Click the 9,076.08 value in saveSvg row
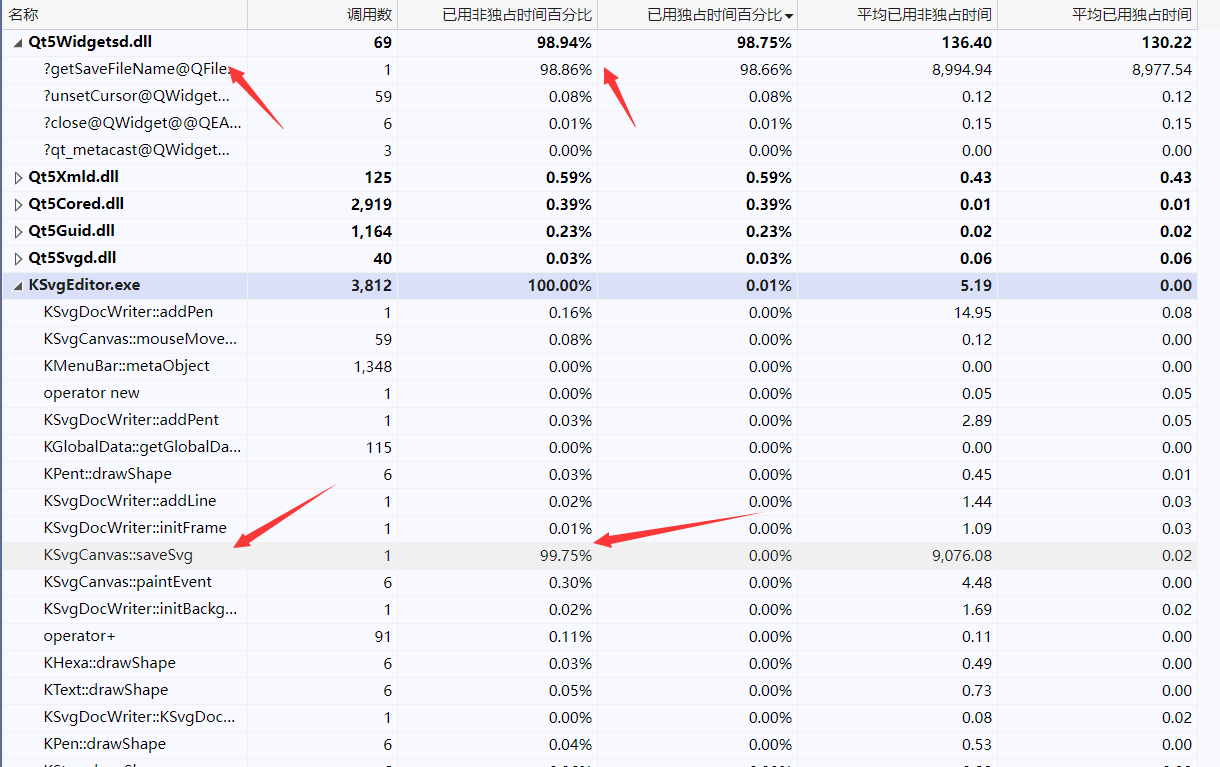Viewport: 1220px width, 767px height. click(962, 555)
